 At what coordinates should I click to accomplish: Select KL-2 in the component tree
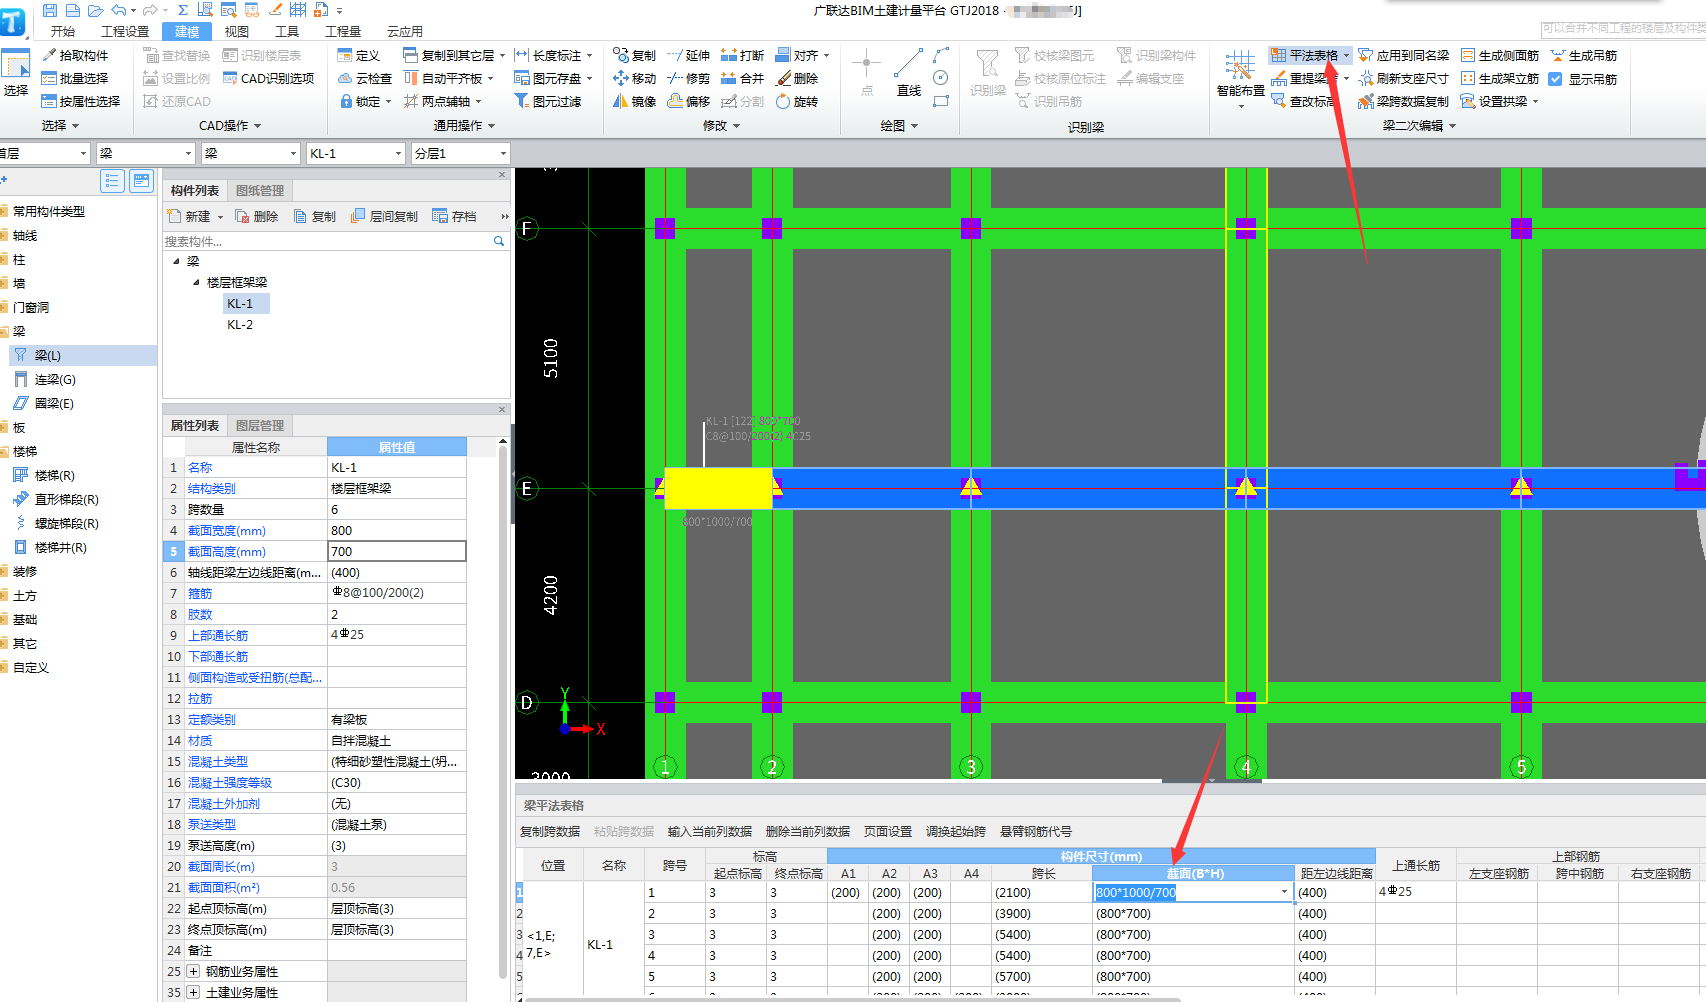pos(240,324)
